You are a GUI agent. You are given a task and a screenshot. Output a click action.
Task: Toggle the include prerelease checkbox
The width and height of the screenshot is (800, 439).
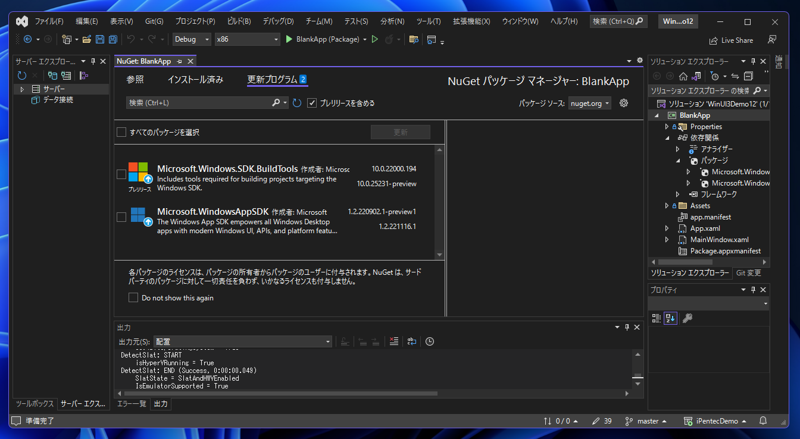pyautogui.click(x=312, y=103)
